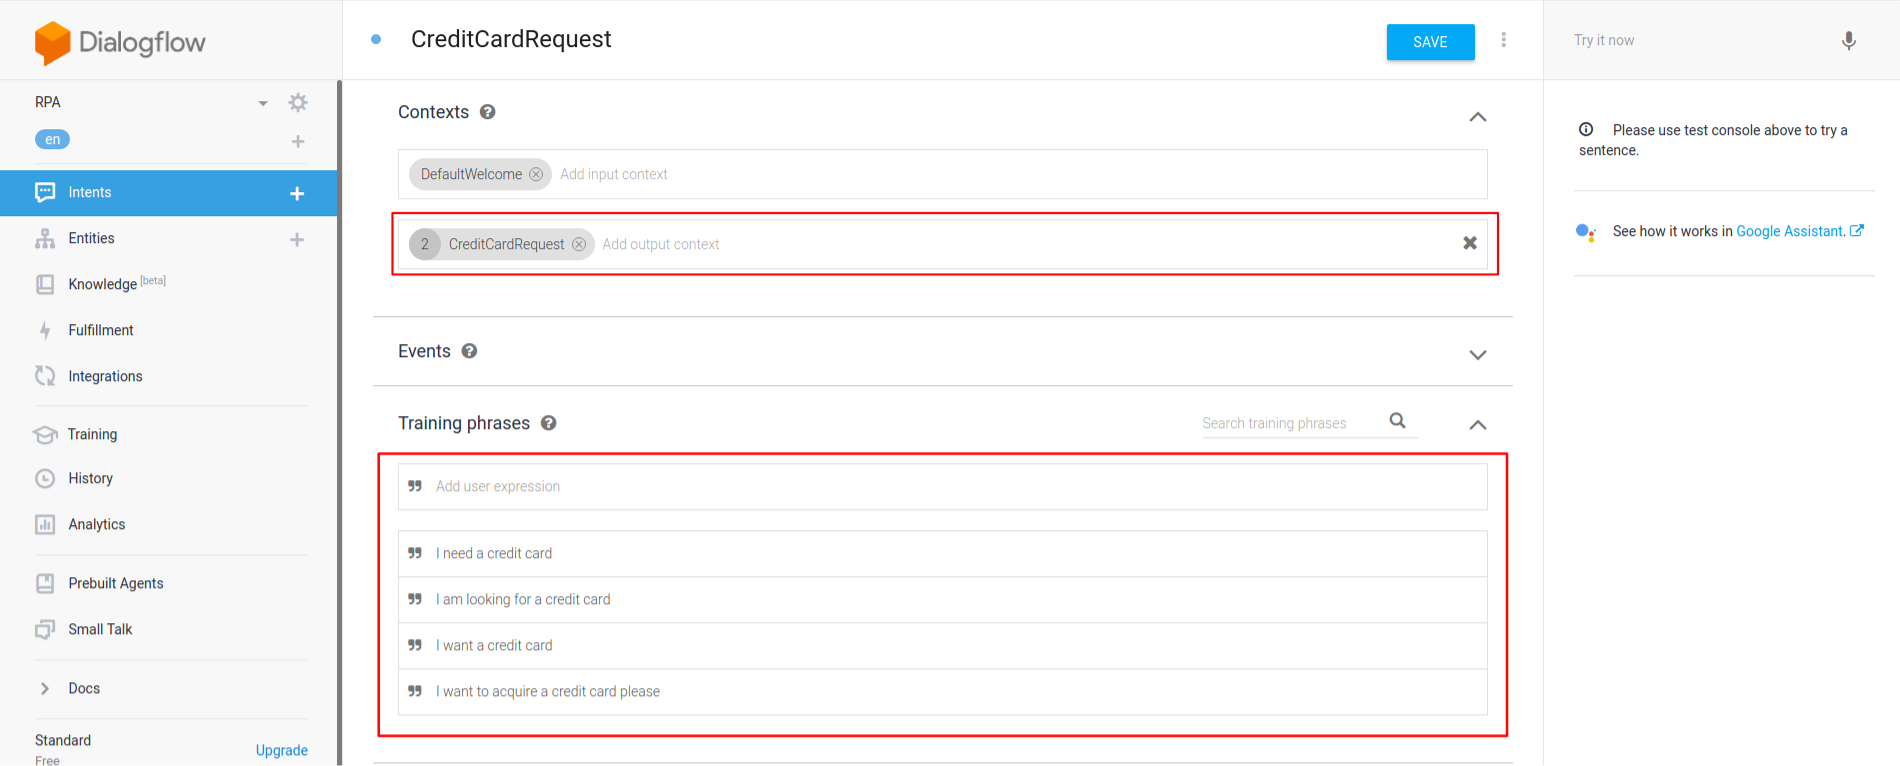Screen dimensions: 1900x766
Task: Go to Integrations in the sidebar
Action: click(105, 376)
